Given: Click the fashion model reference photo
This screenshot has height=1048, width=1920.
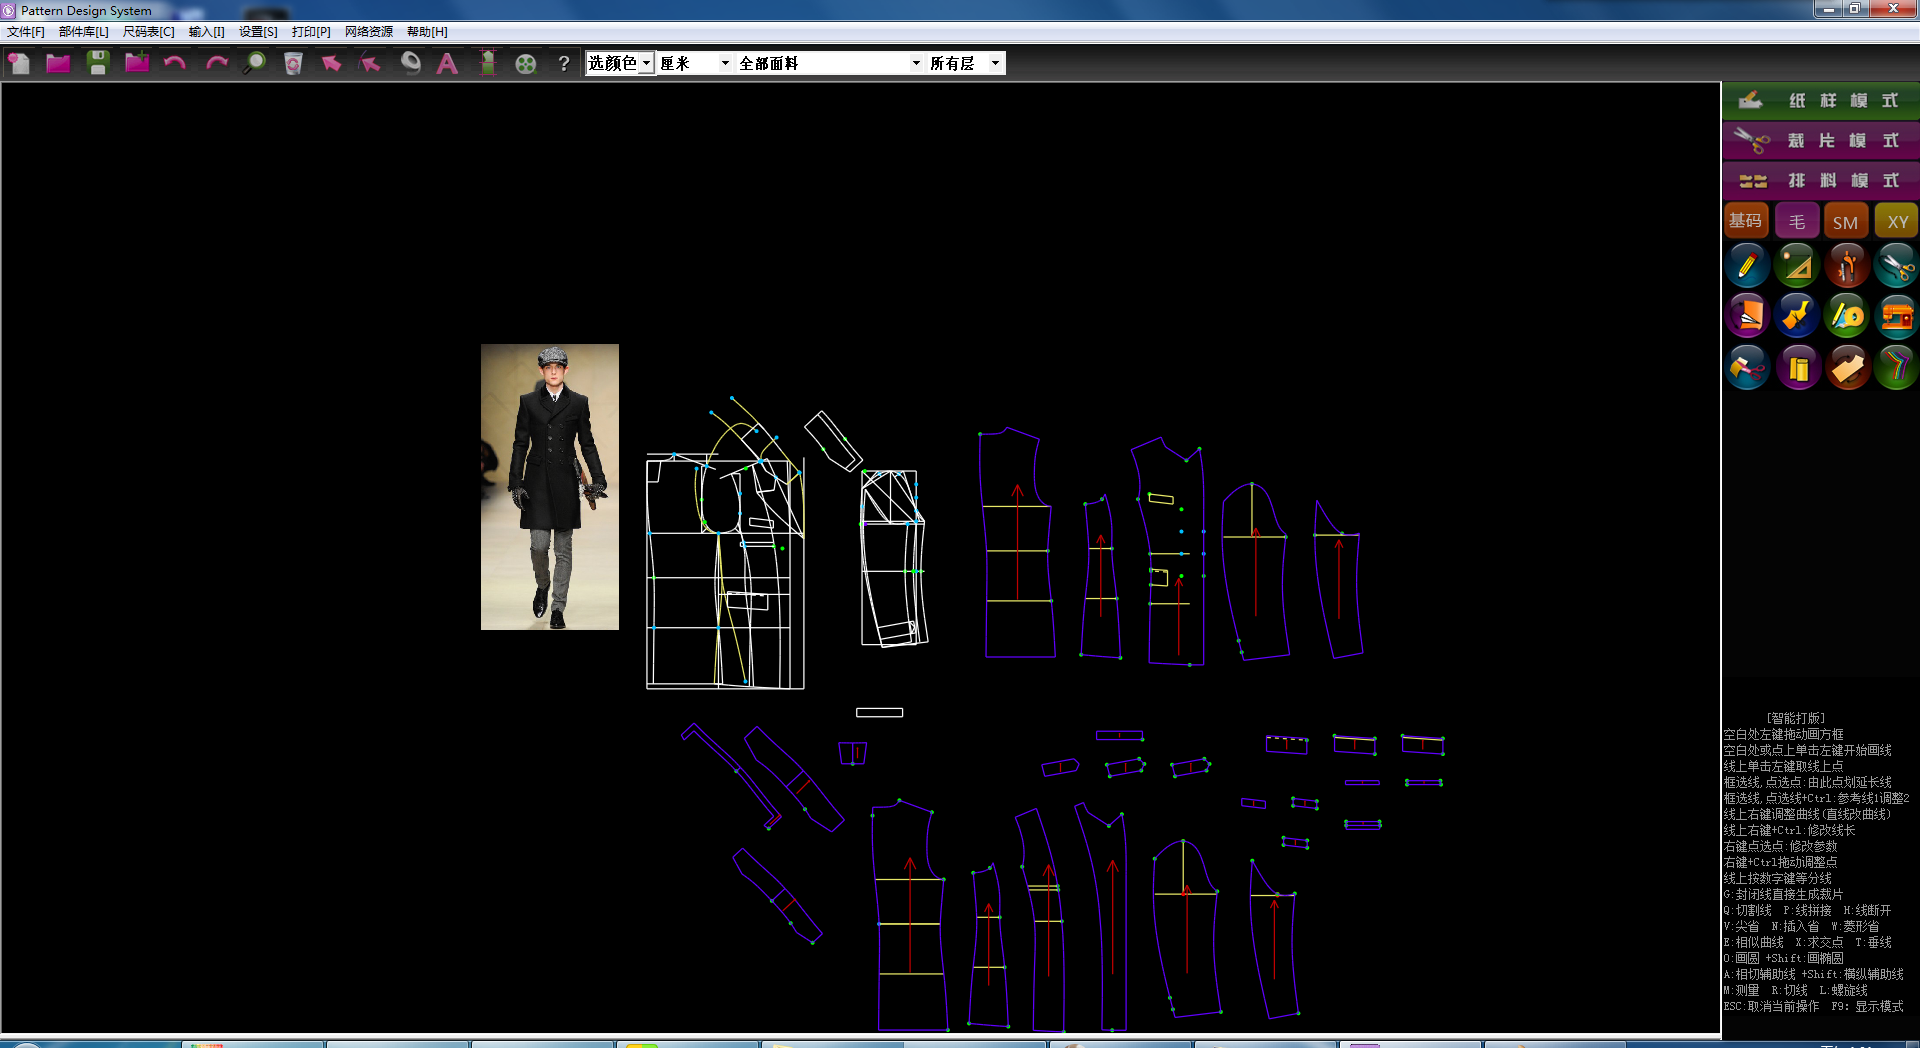Looking at the screenshot, I should (x=549, y=486).
